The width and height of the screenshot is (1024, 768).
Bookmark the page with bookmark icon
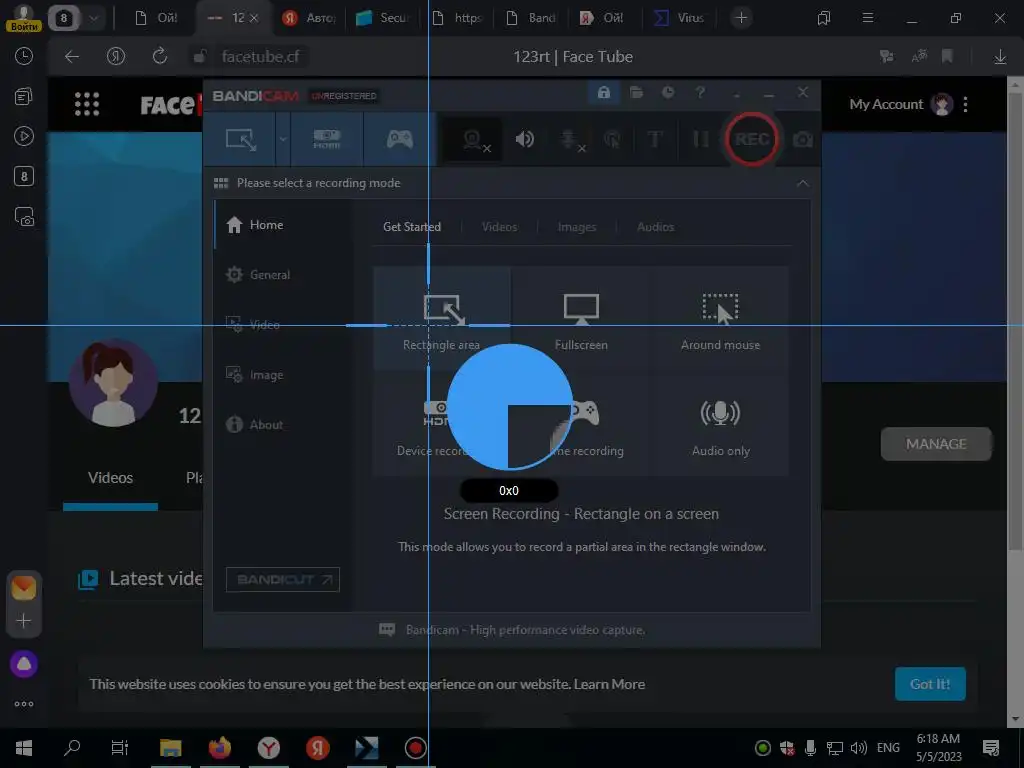947,57
